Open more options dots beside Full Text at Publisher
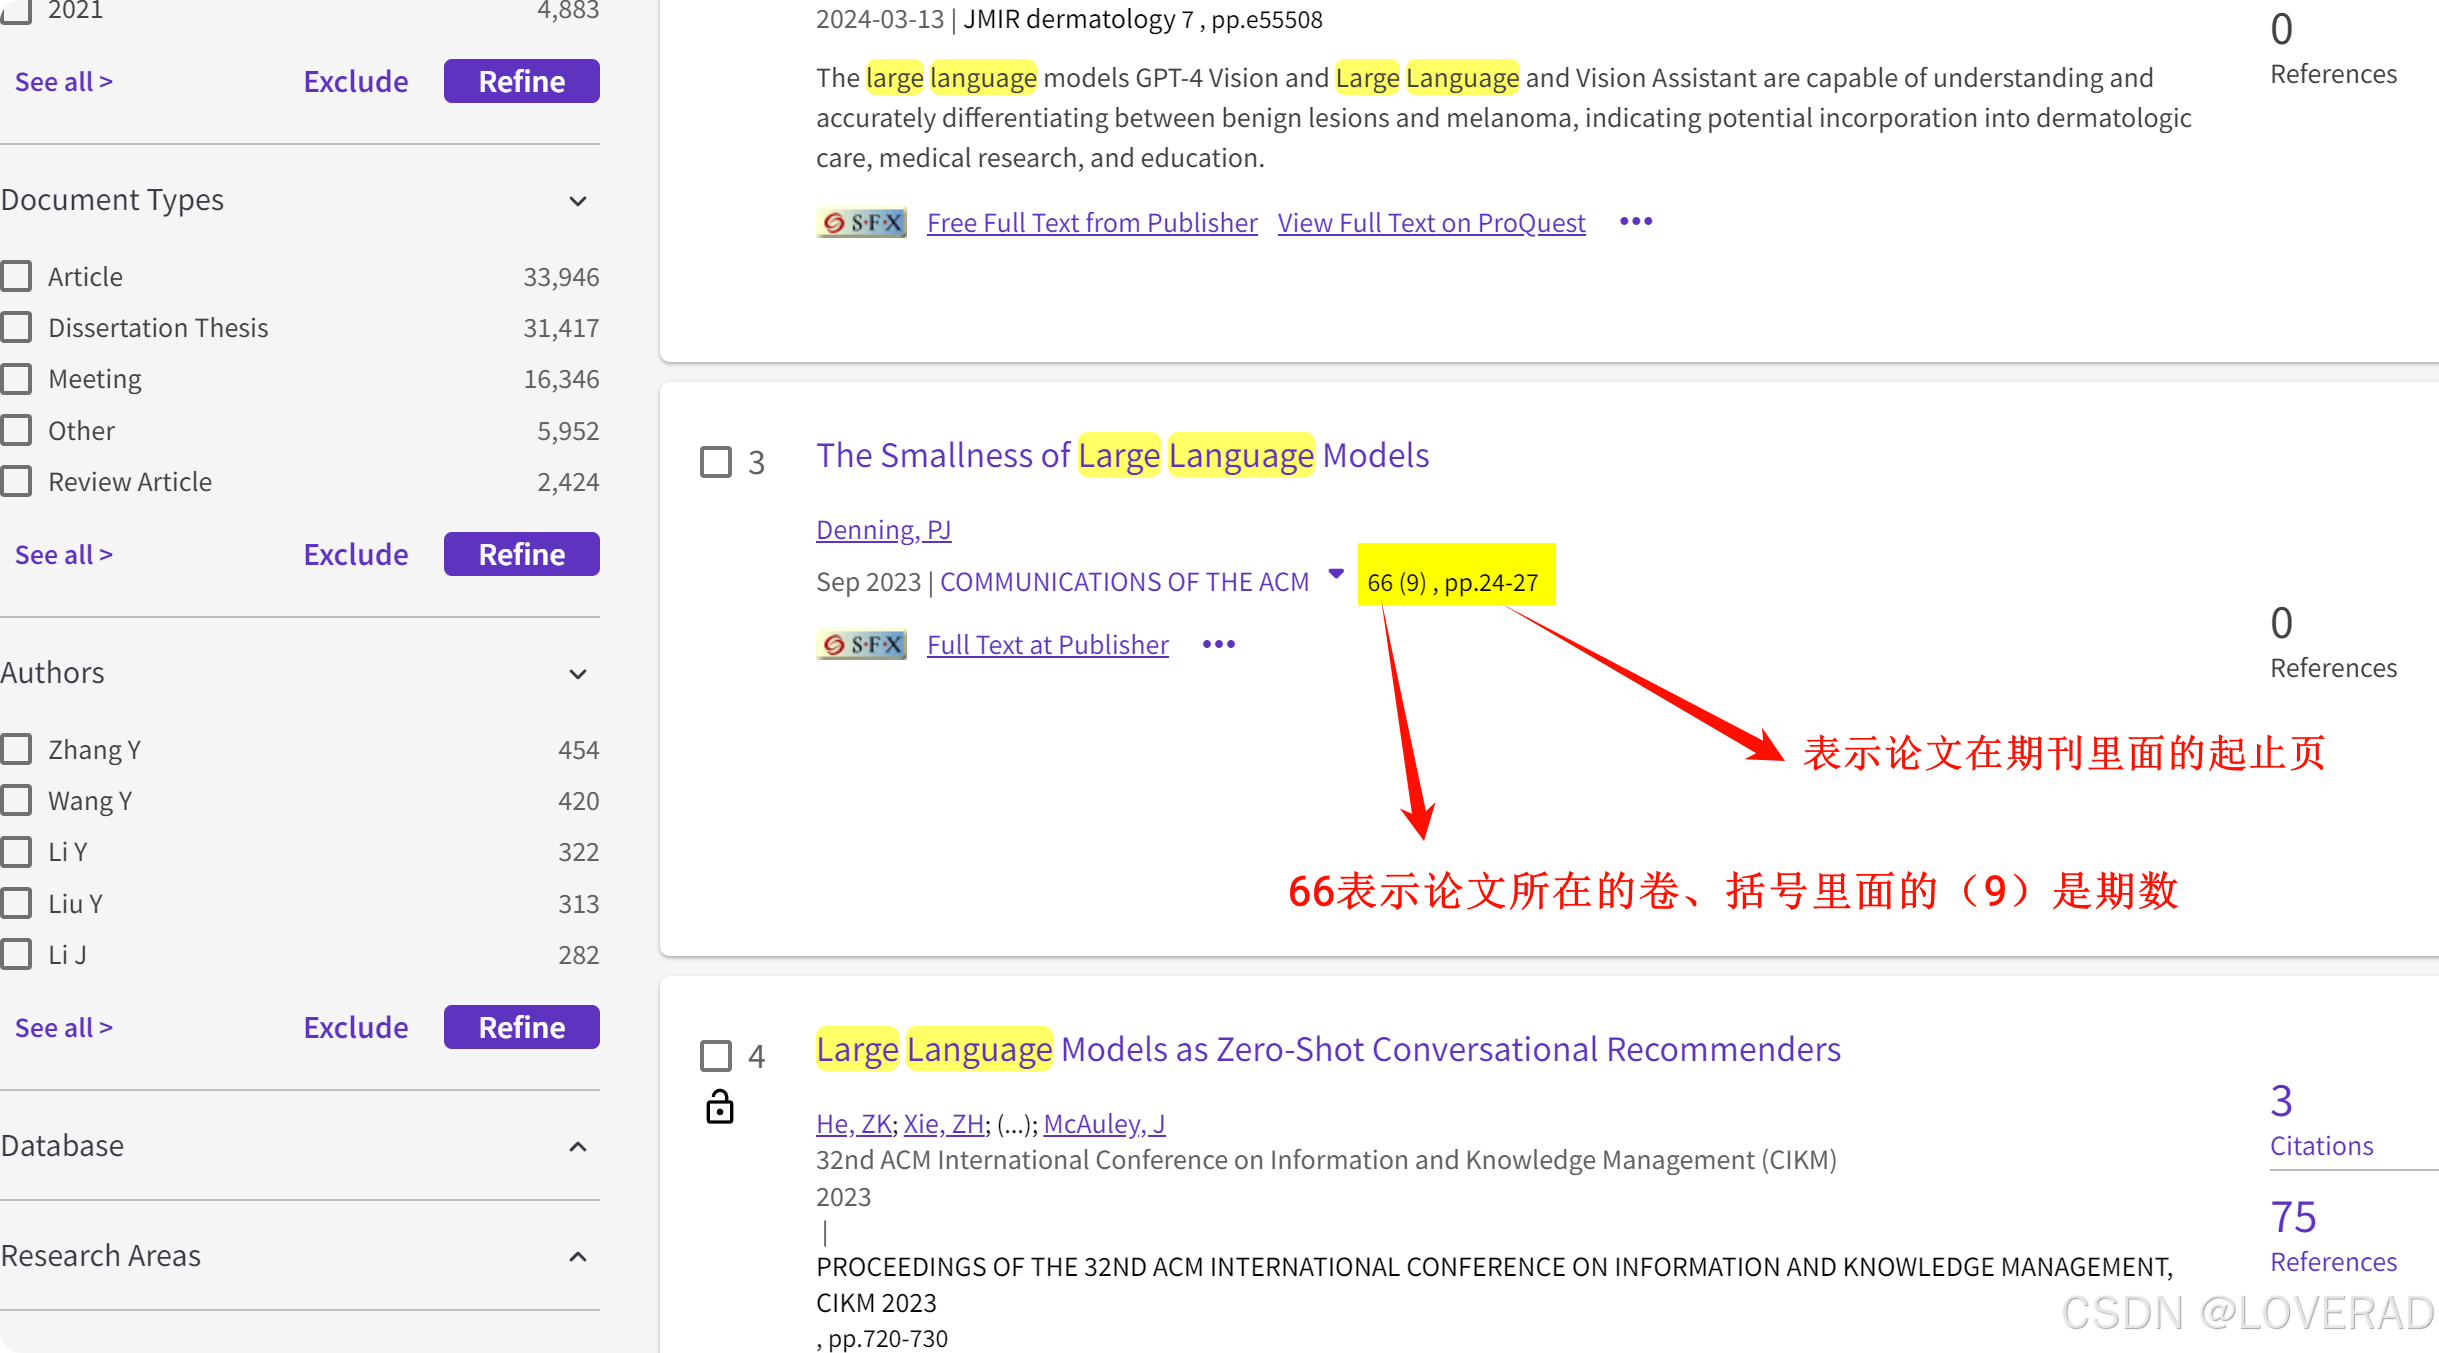The height and width of the screenshot is (1353, 2439). pyautogui.click(x=1218, y=644)
